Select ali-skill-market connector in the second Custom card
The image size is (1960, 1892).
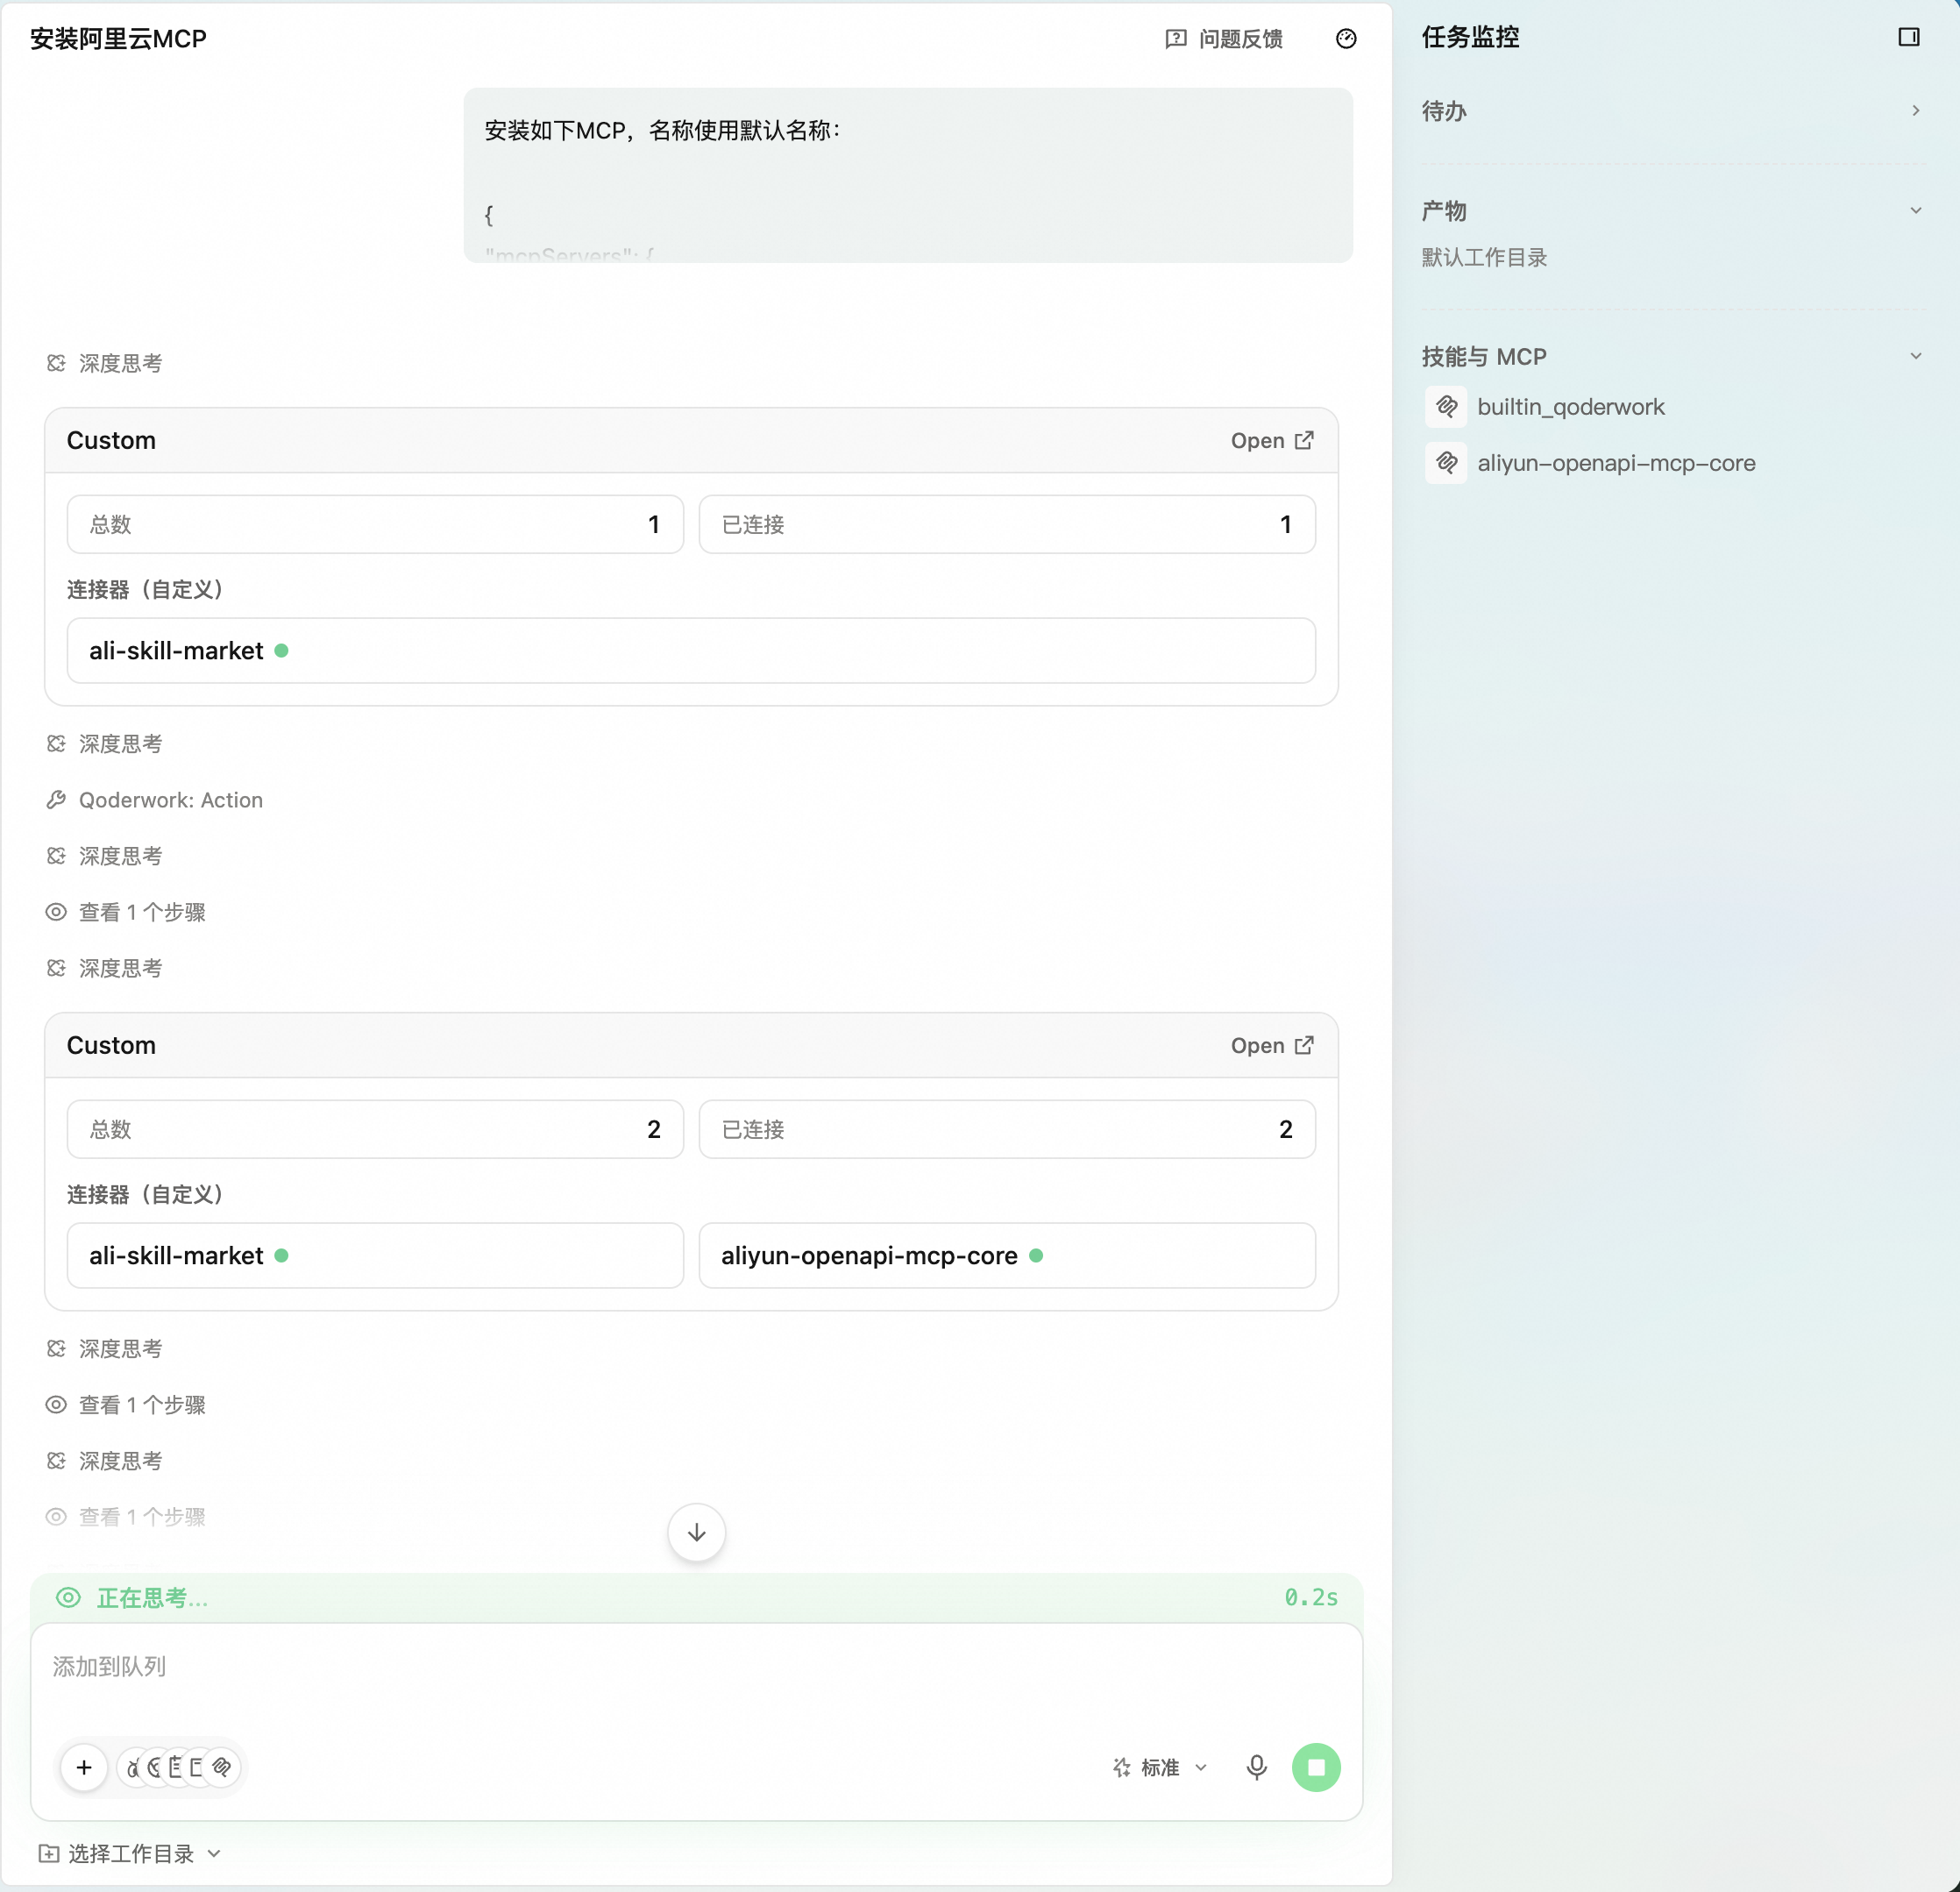pos(375,1256)
